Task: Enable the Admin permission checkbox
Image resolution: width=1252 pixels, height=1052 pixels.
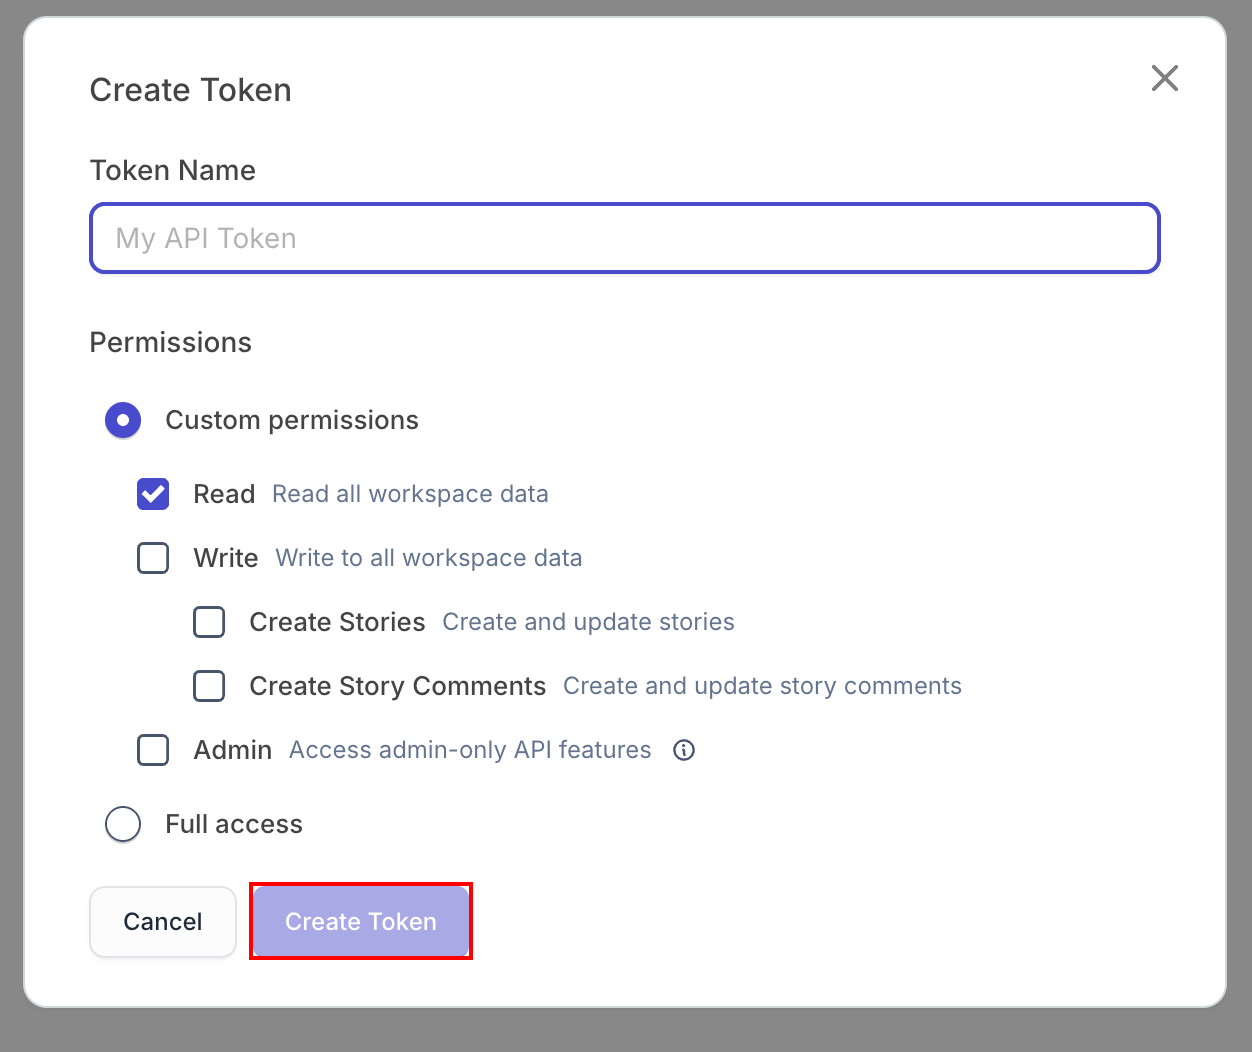Action: pyautogui.click(x=153, y=750)
